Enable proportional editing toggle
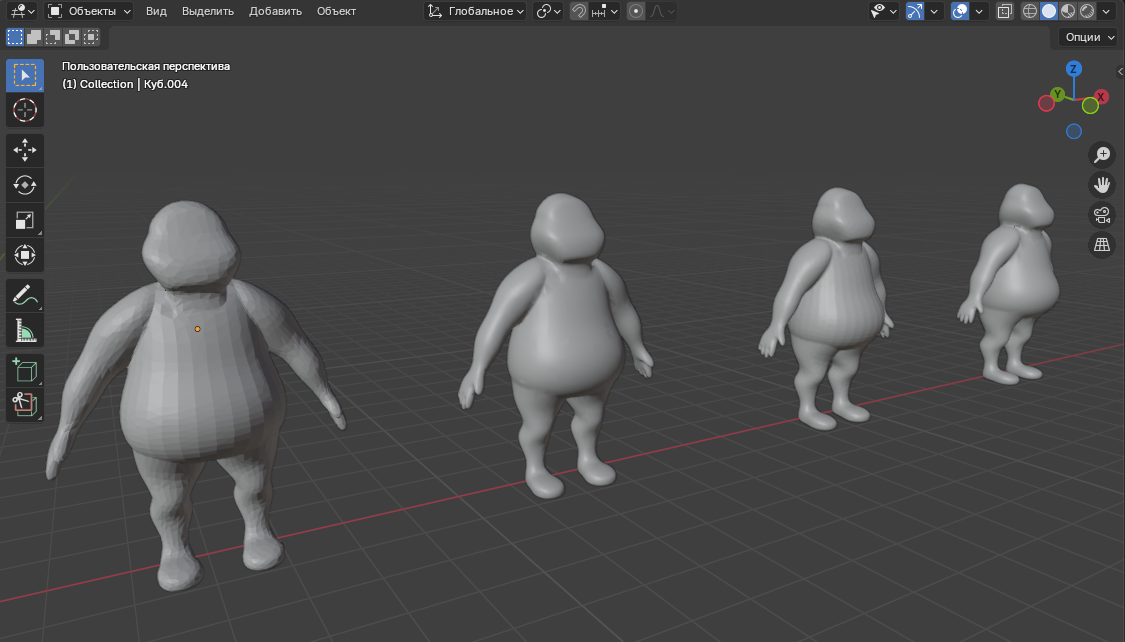 click(635, 11)
